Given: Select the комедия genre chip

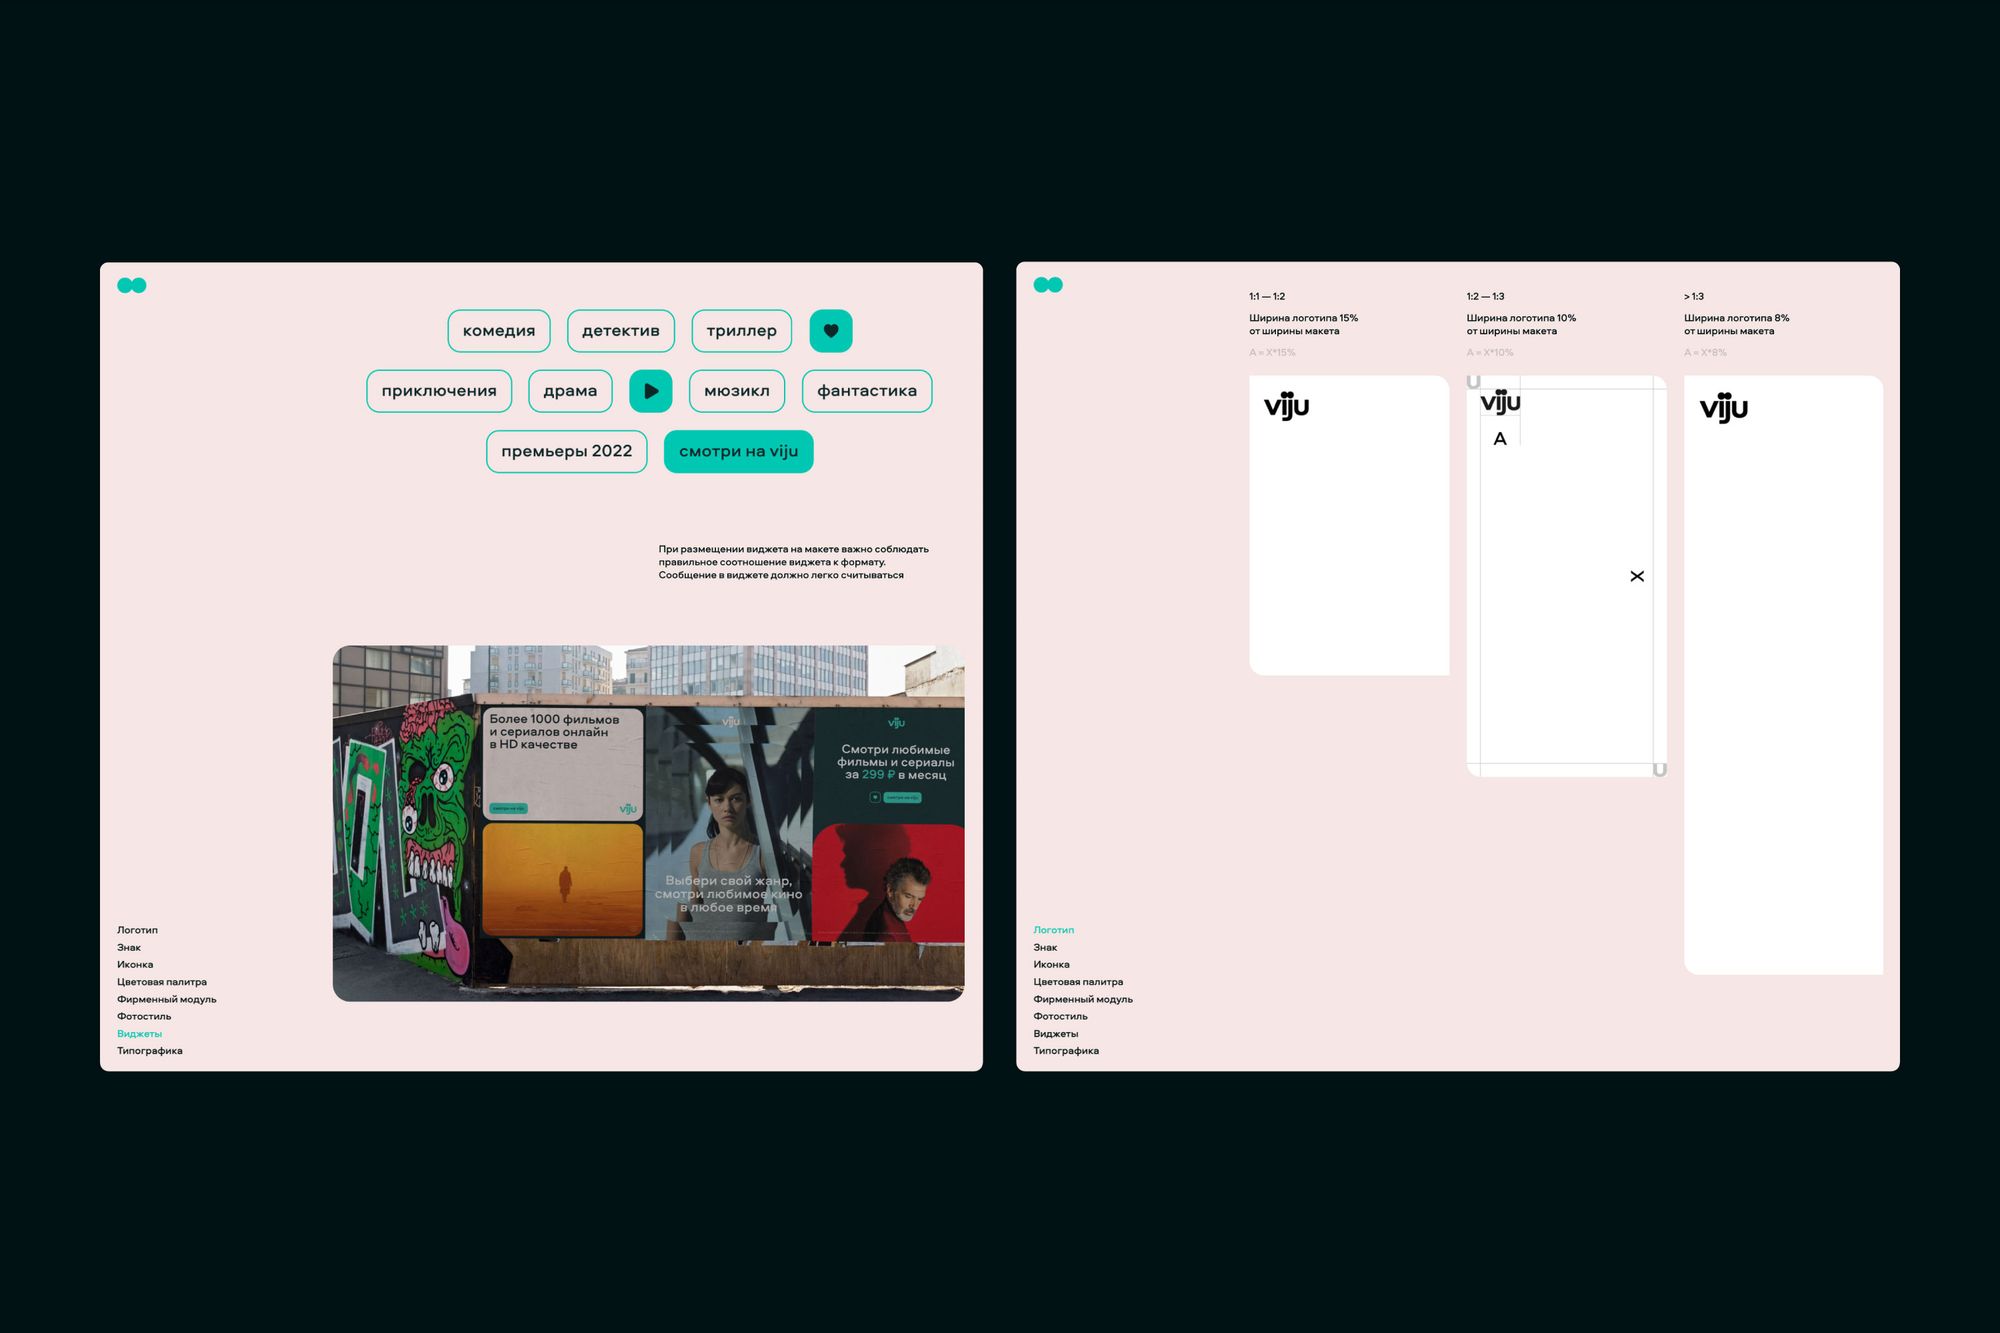Looking at the screenshot, I should [x=498, y=331].
